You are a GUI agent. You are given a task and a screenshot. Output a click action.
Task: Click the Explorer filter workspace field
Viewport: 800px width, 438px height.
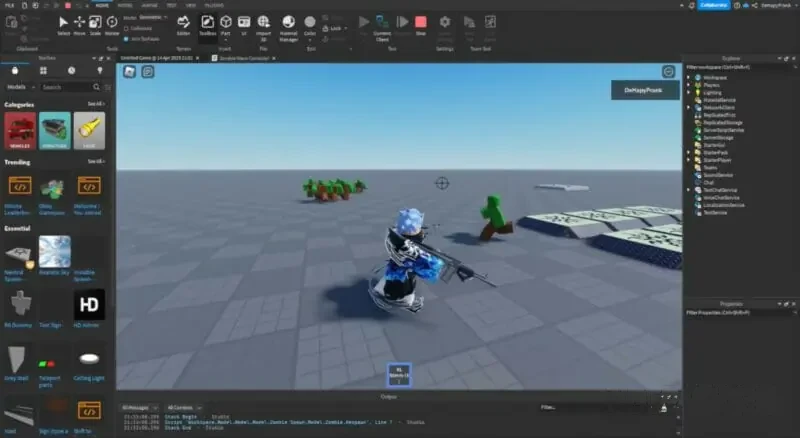tap(739, 67)
